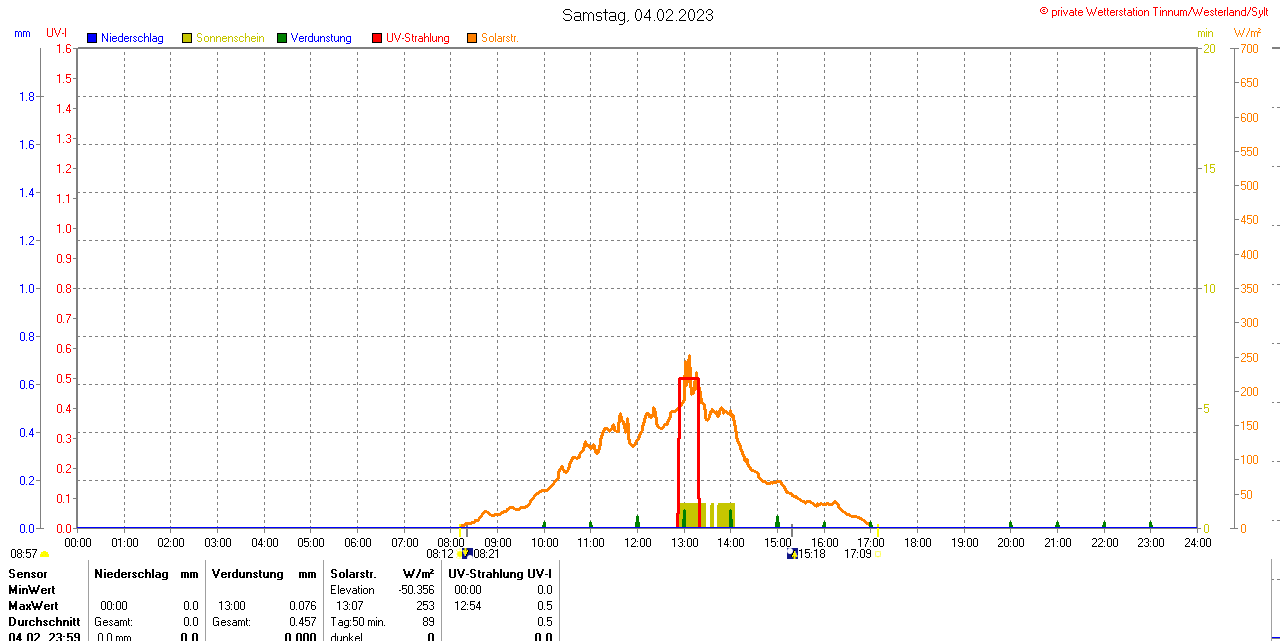
Task: Click the red UV-Strahlung legend square
Action: (x=377, y=38)
